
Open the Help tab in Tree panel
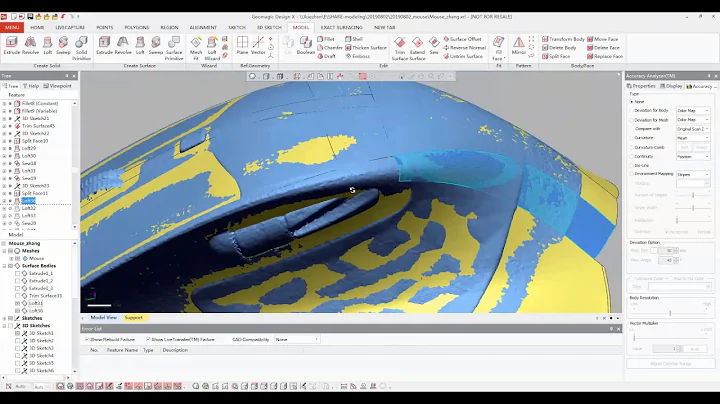click(x=31, y=86)
